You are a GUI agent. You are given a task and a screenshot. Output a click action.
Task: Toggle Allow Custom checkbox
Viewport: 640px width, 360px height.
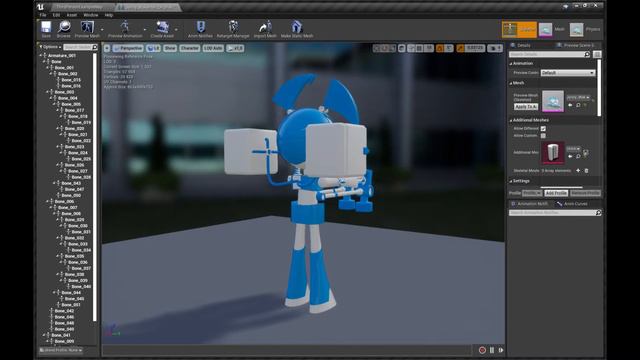(543, 136)
